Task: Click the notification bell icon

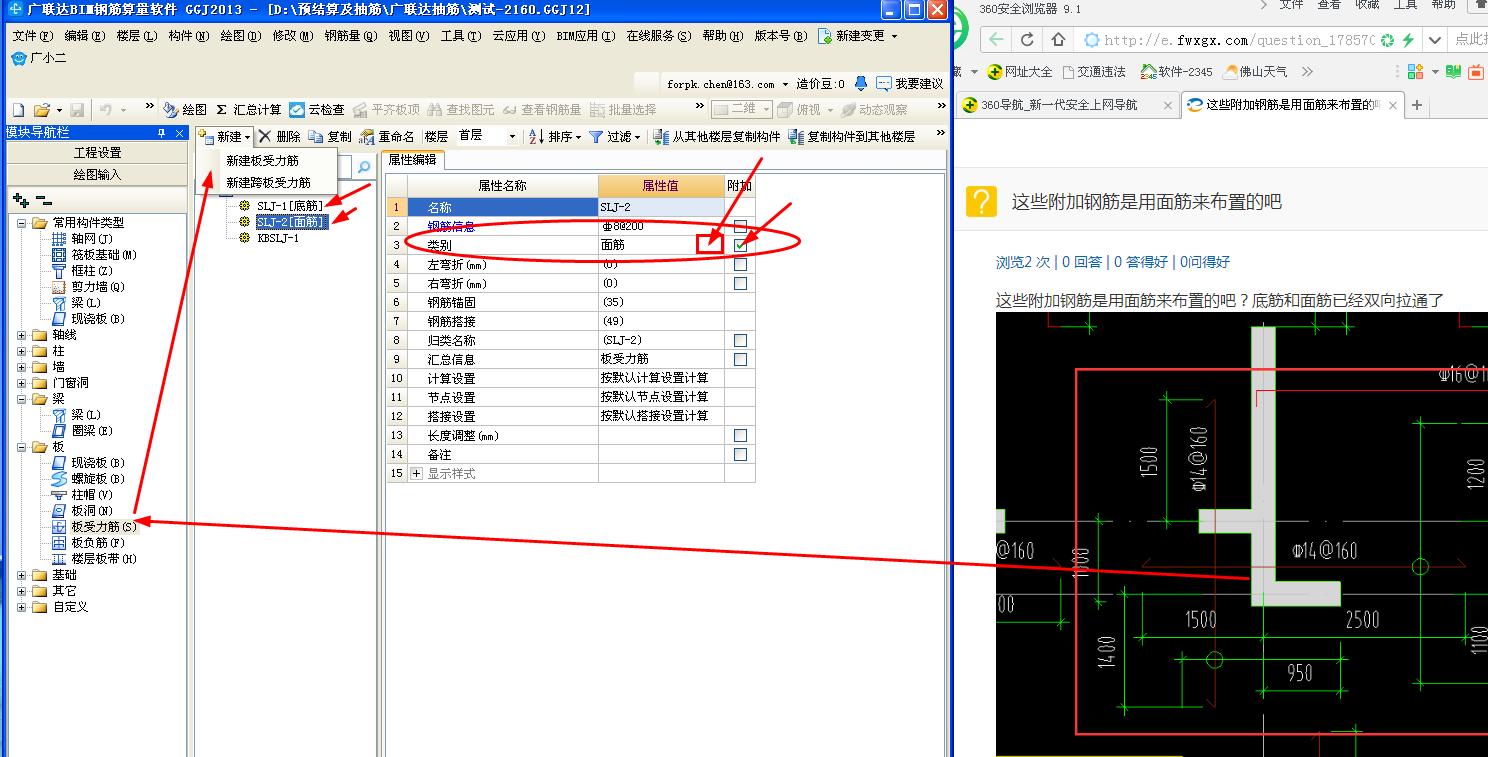Action: [x=861, y=84]
